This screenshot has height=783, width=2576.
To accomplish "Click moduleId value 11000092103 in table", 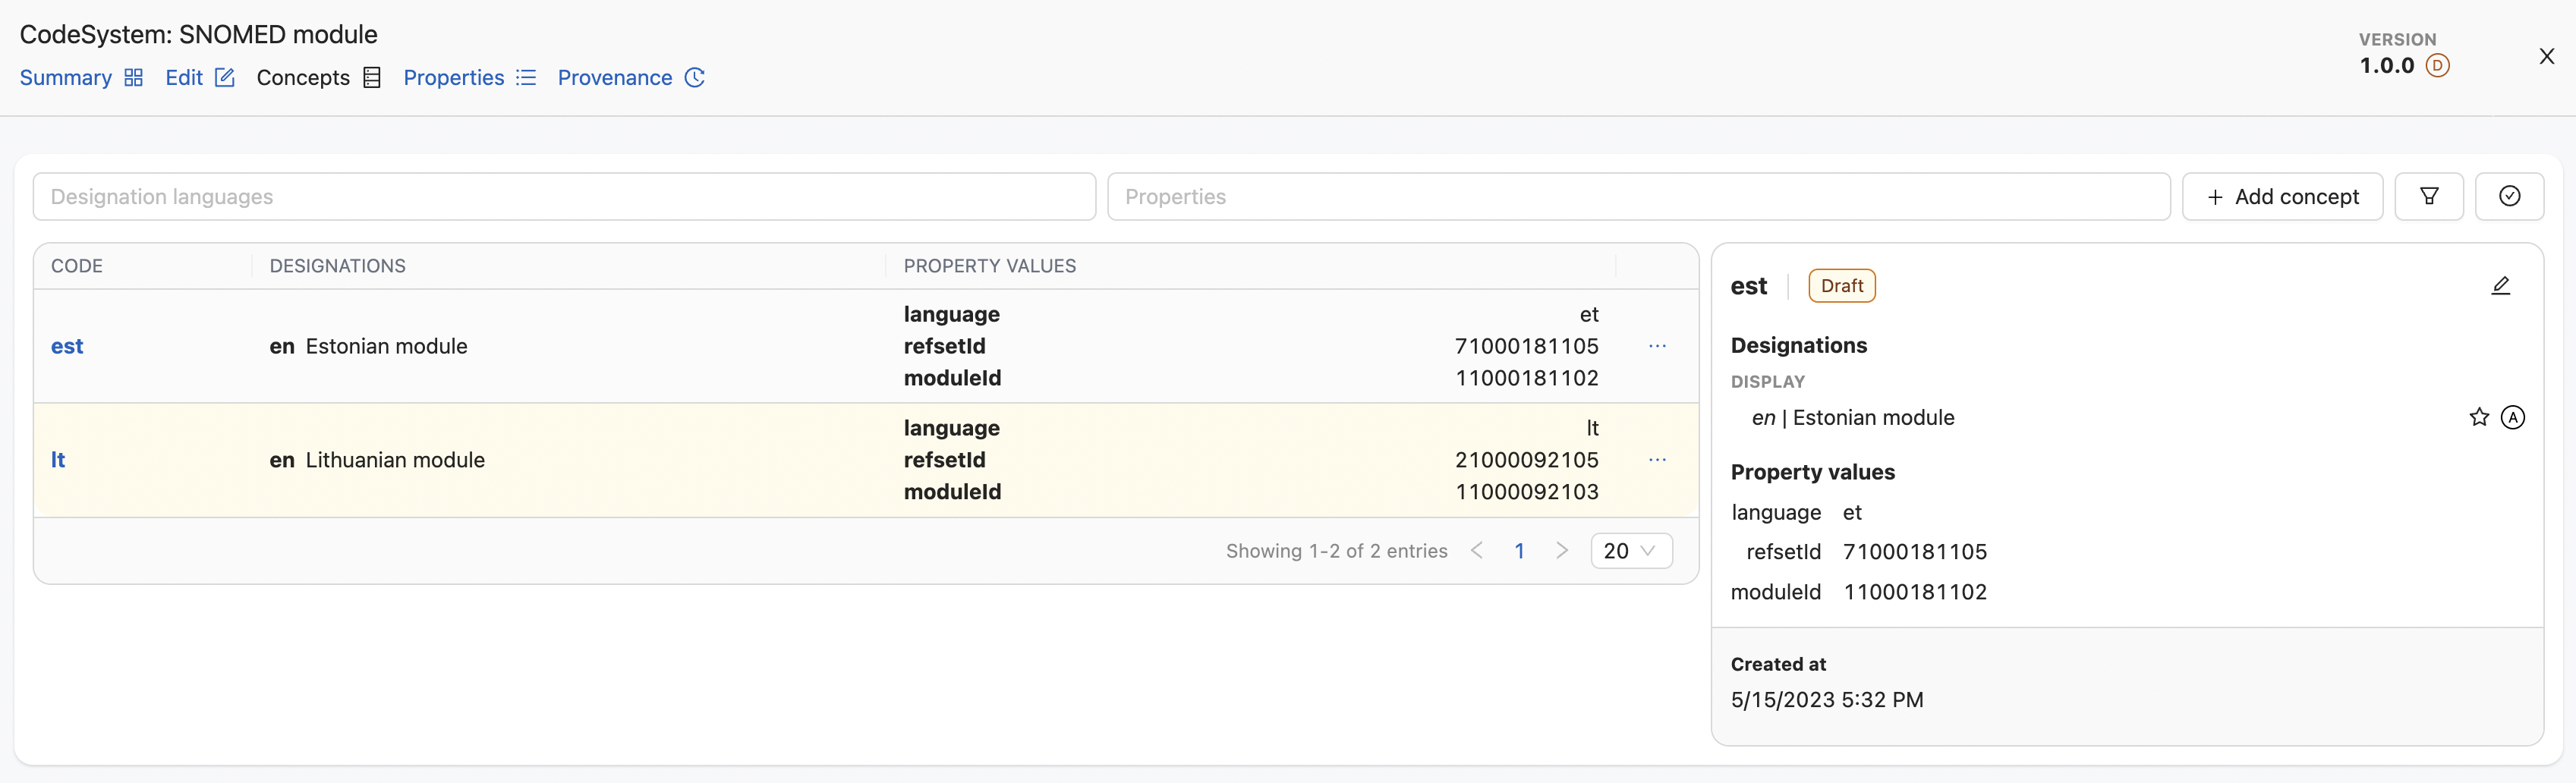I will (x=1526, y=492).
